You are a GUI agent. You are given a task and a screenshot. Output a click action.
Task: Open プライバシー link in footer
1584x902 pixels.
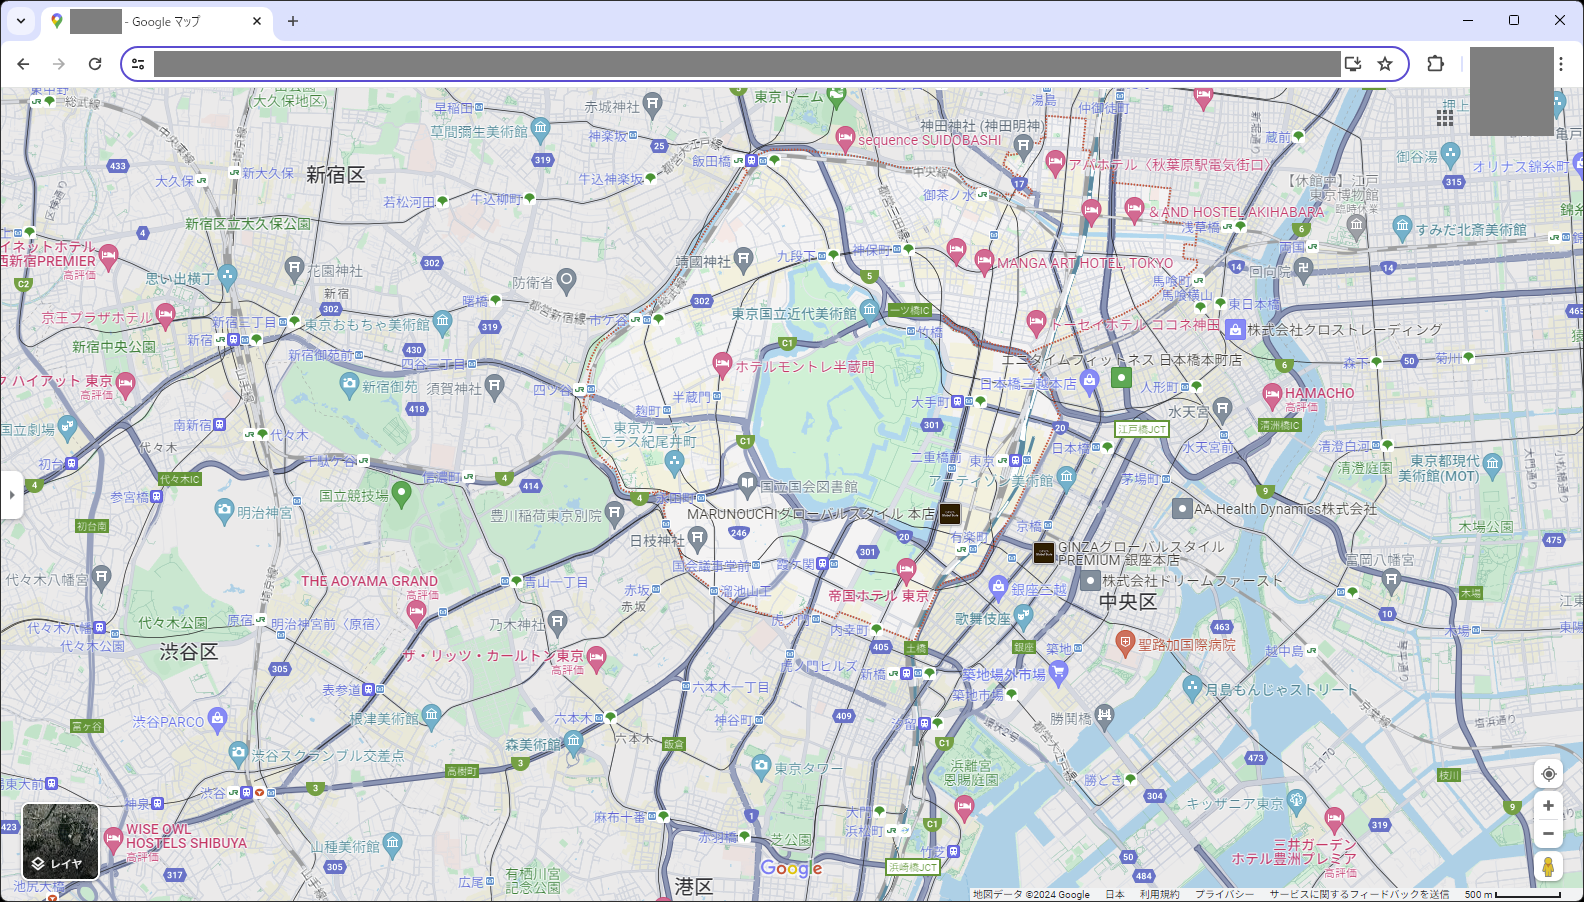[1224, 895]
